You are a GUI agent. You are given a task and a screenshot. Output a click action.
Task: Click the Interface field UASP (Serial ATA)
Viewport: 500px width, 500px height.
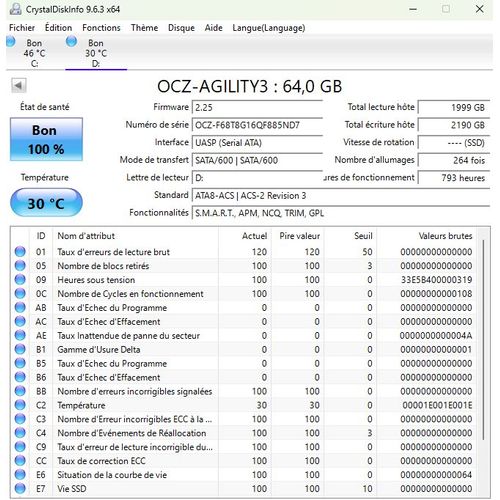[x=257, y=143]
